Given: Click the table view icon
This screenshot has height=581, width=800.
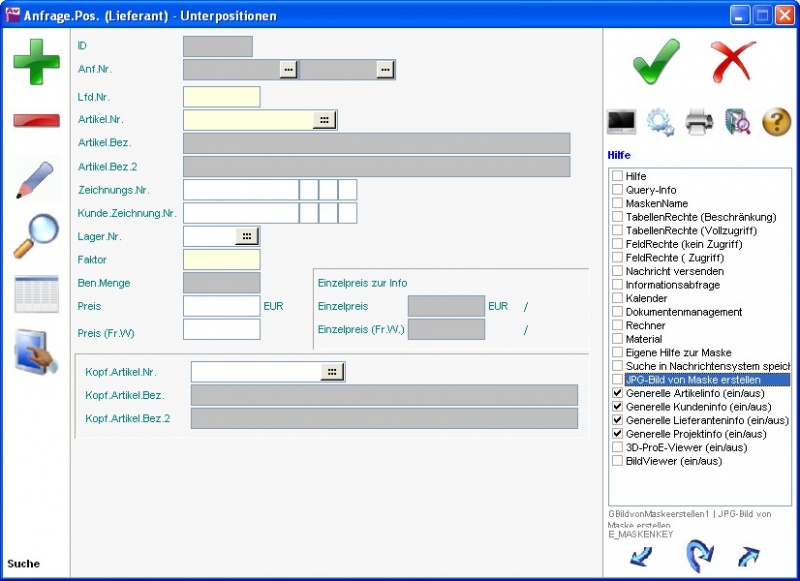Looking at the screenshot, I should [x=36, y=294].
